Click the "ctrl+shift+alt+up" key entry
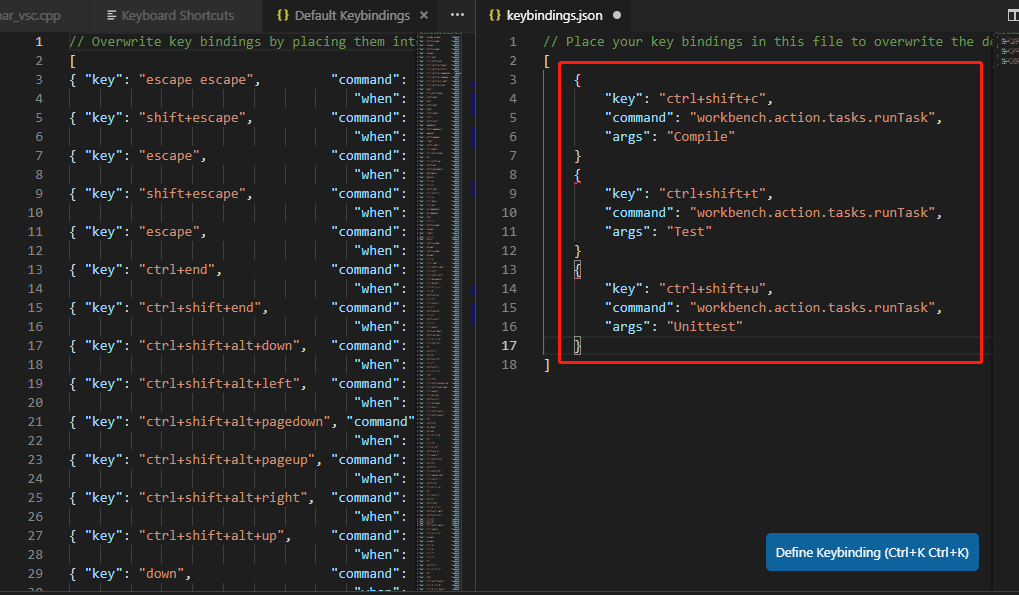 tap(214, 535)
